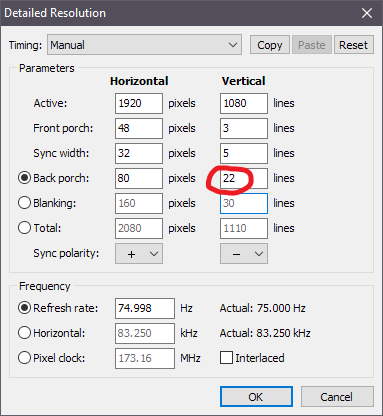Image resolution: width=383 pixels, height=416 pixels.
Task: Click the horizontal Sync width field
Action: coord(139,153)
